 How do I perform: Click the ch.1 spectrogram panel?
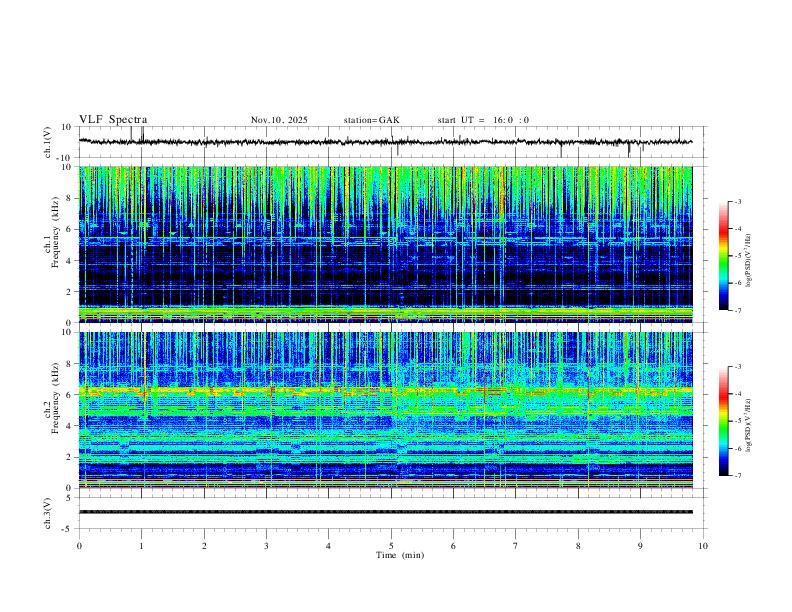click(x=386, y=244)
